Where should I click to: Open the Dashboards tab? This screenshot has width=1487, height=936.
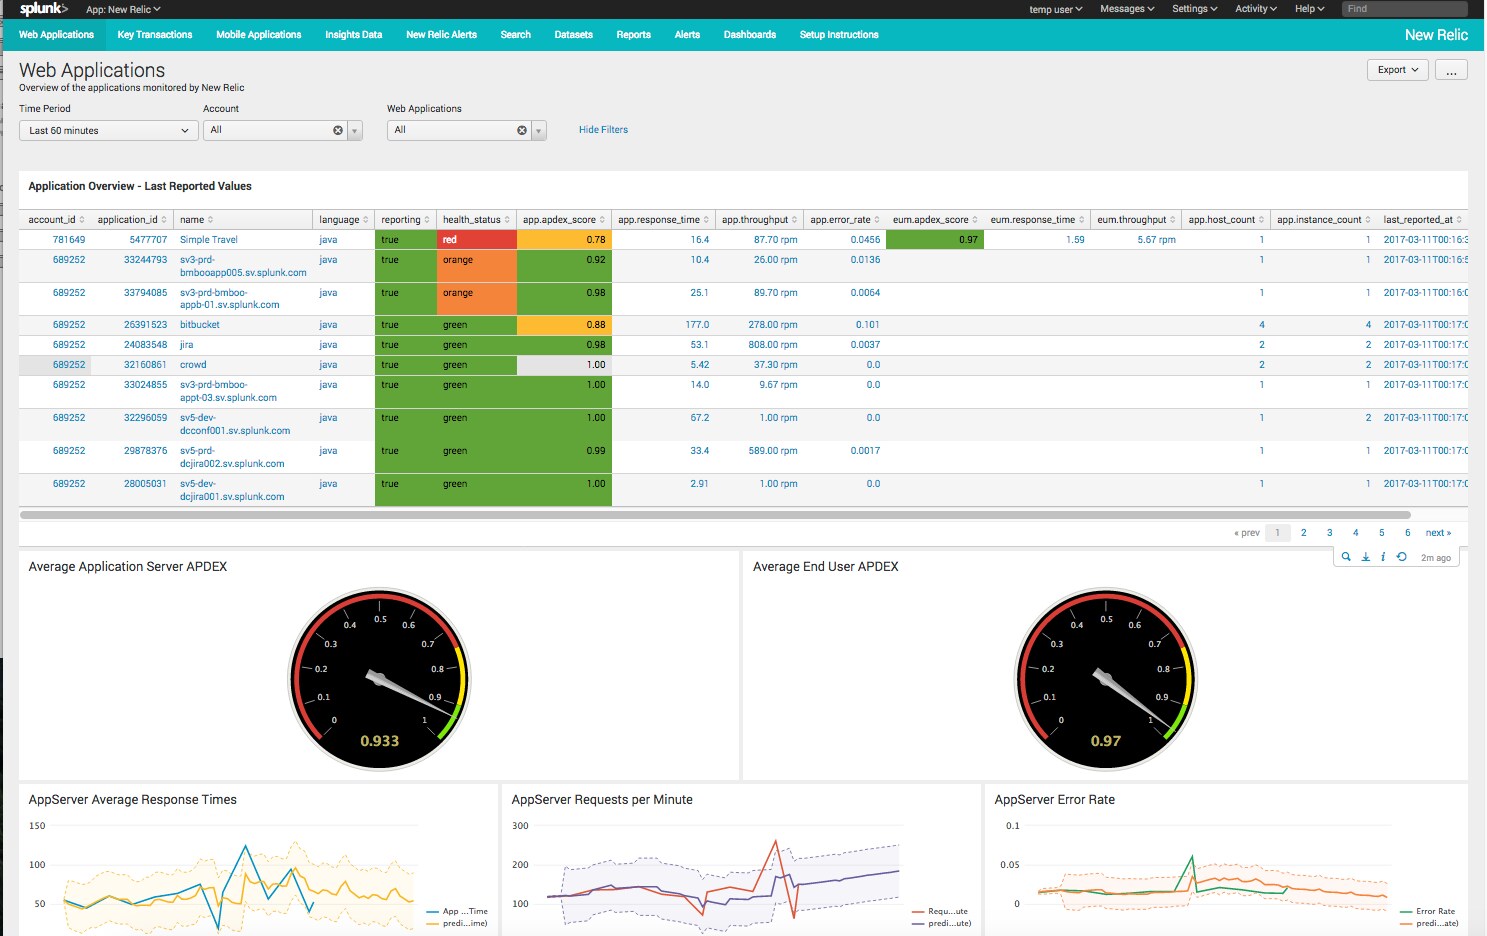750,34
